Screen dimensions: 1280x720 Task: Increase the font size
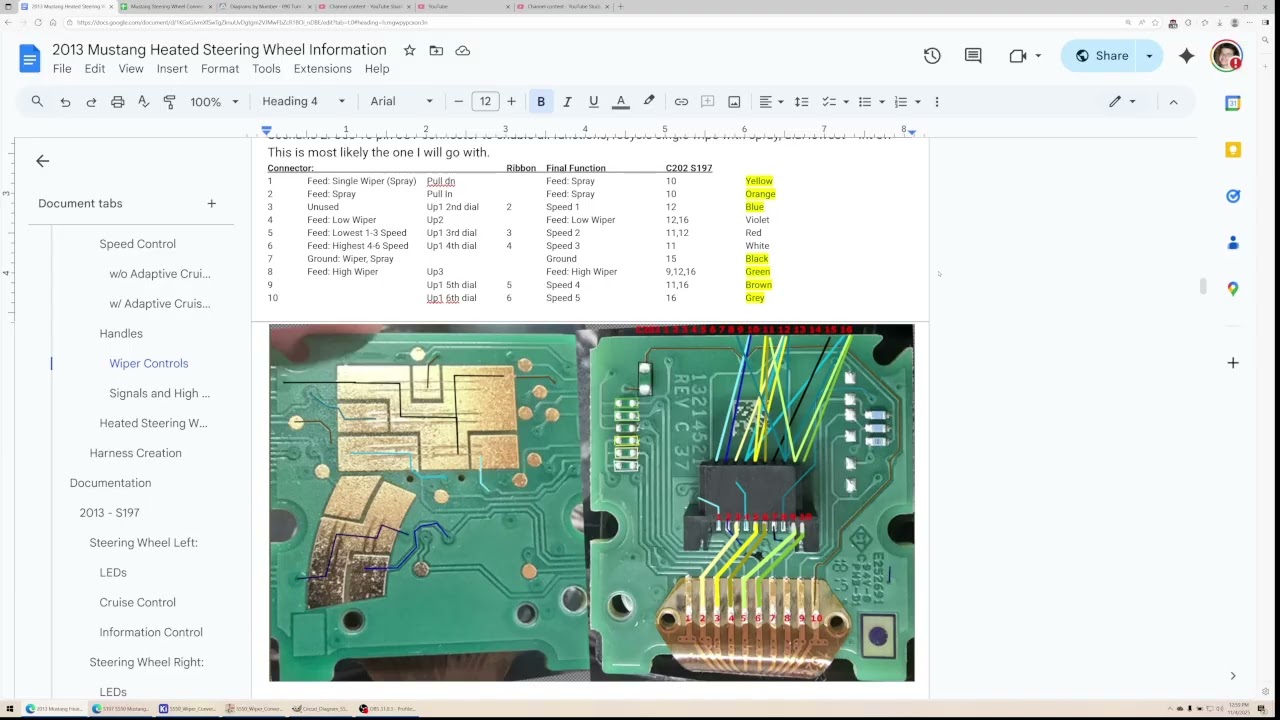coord(511,101)
